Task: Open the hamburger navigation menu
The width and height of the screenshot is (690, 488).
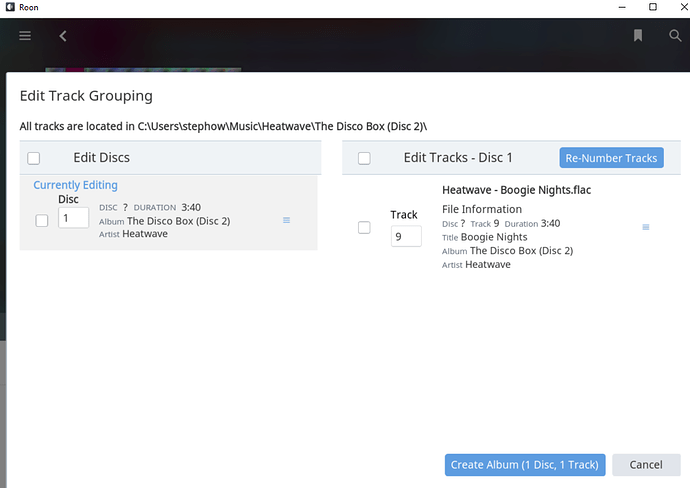Action: [25, 36]
